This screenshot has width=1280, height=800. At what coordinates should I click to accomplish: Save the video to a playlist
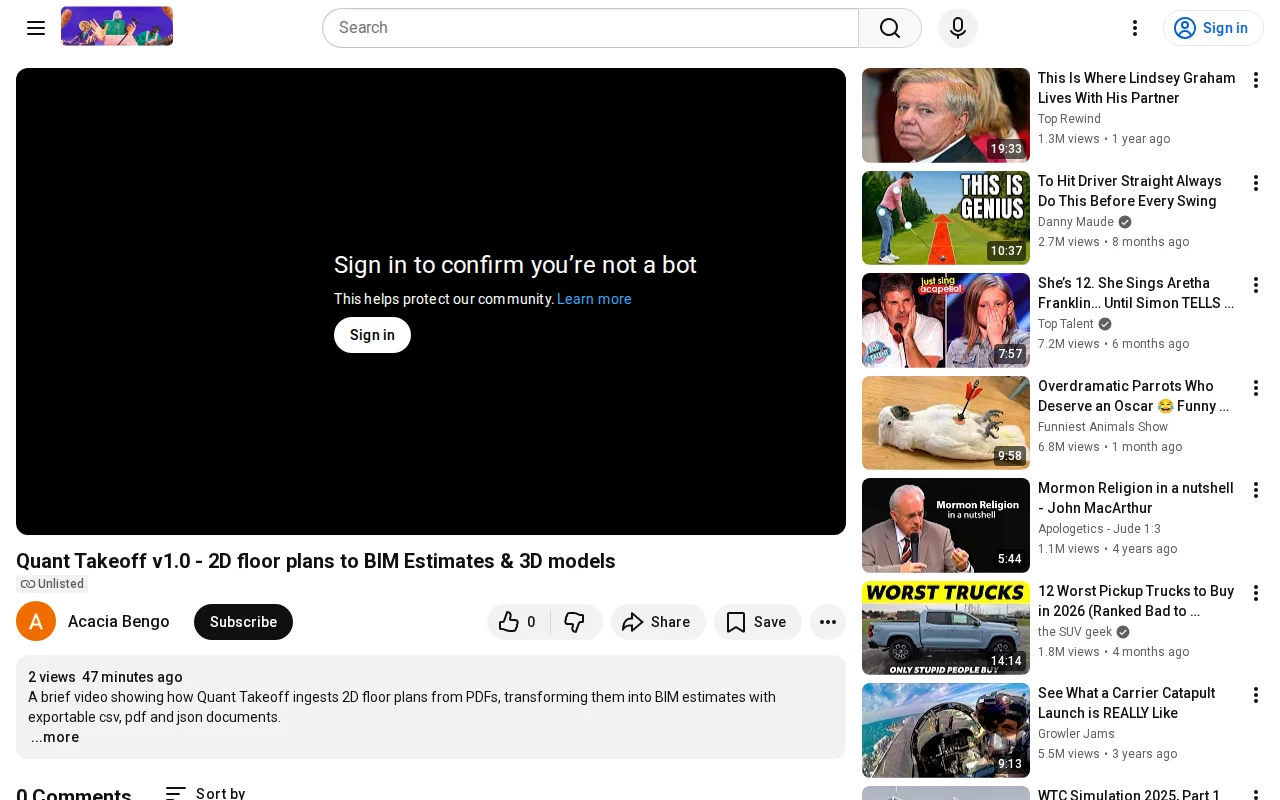pyautogui.click(x=757, y=622)
